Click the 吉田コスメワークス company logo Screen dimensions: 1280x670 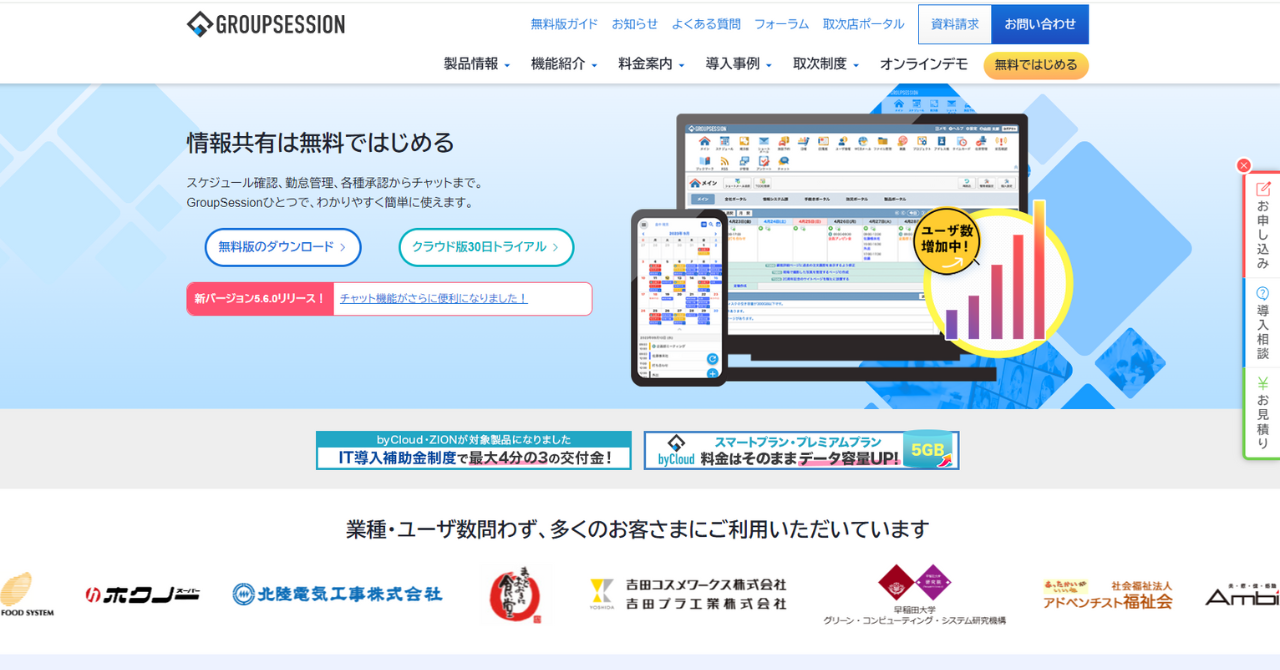click(688, 594)
